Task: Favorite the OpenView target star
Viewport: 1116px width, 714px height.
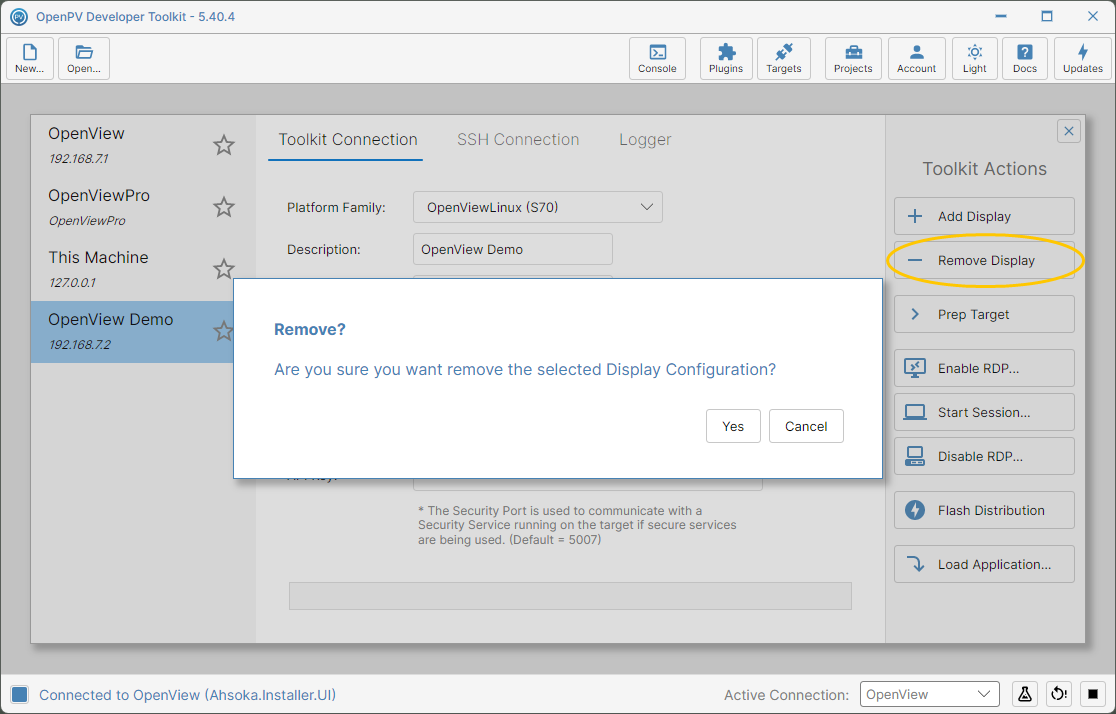Action: coord(223,145)
